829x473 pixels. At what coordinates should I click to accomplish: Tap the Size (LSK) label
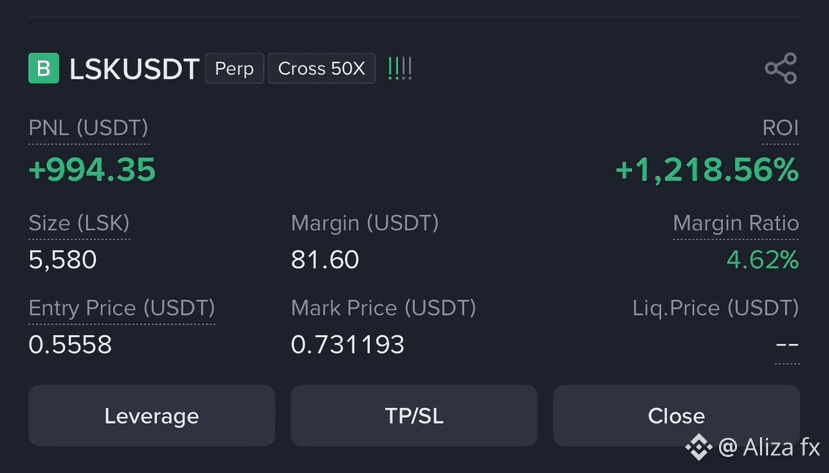(79, 223)
